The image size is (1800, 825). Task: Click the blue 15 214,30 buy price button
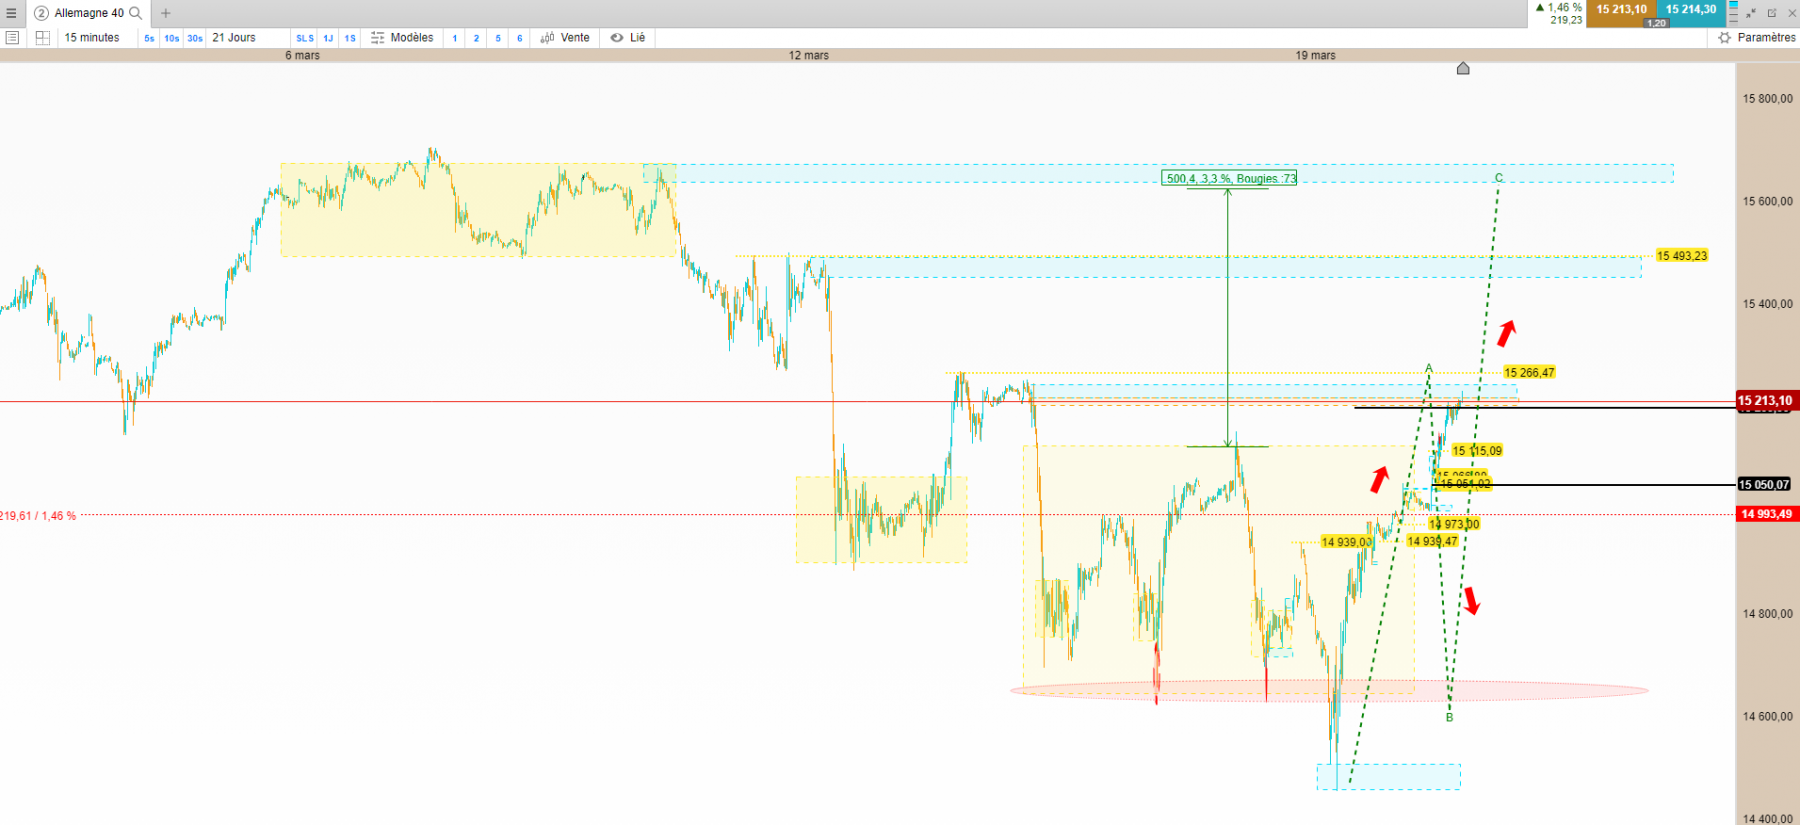(1691, 10)
